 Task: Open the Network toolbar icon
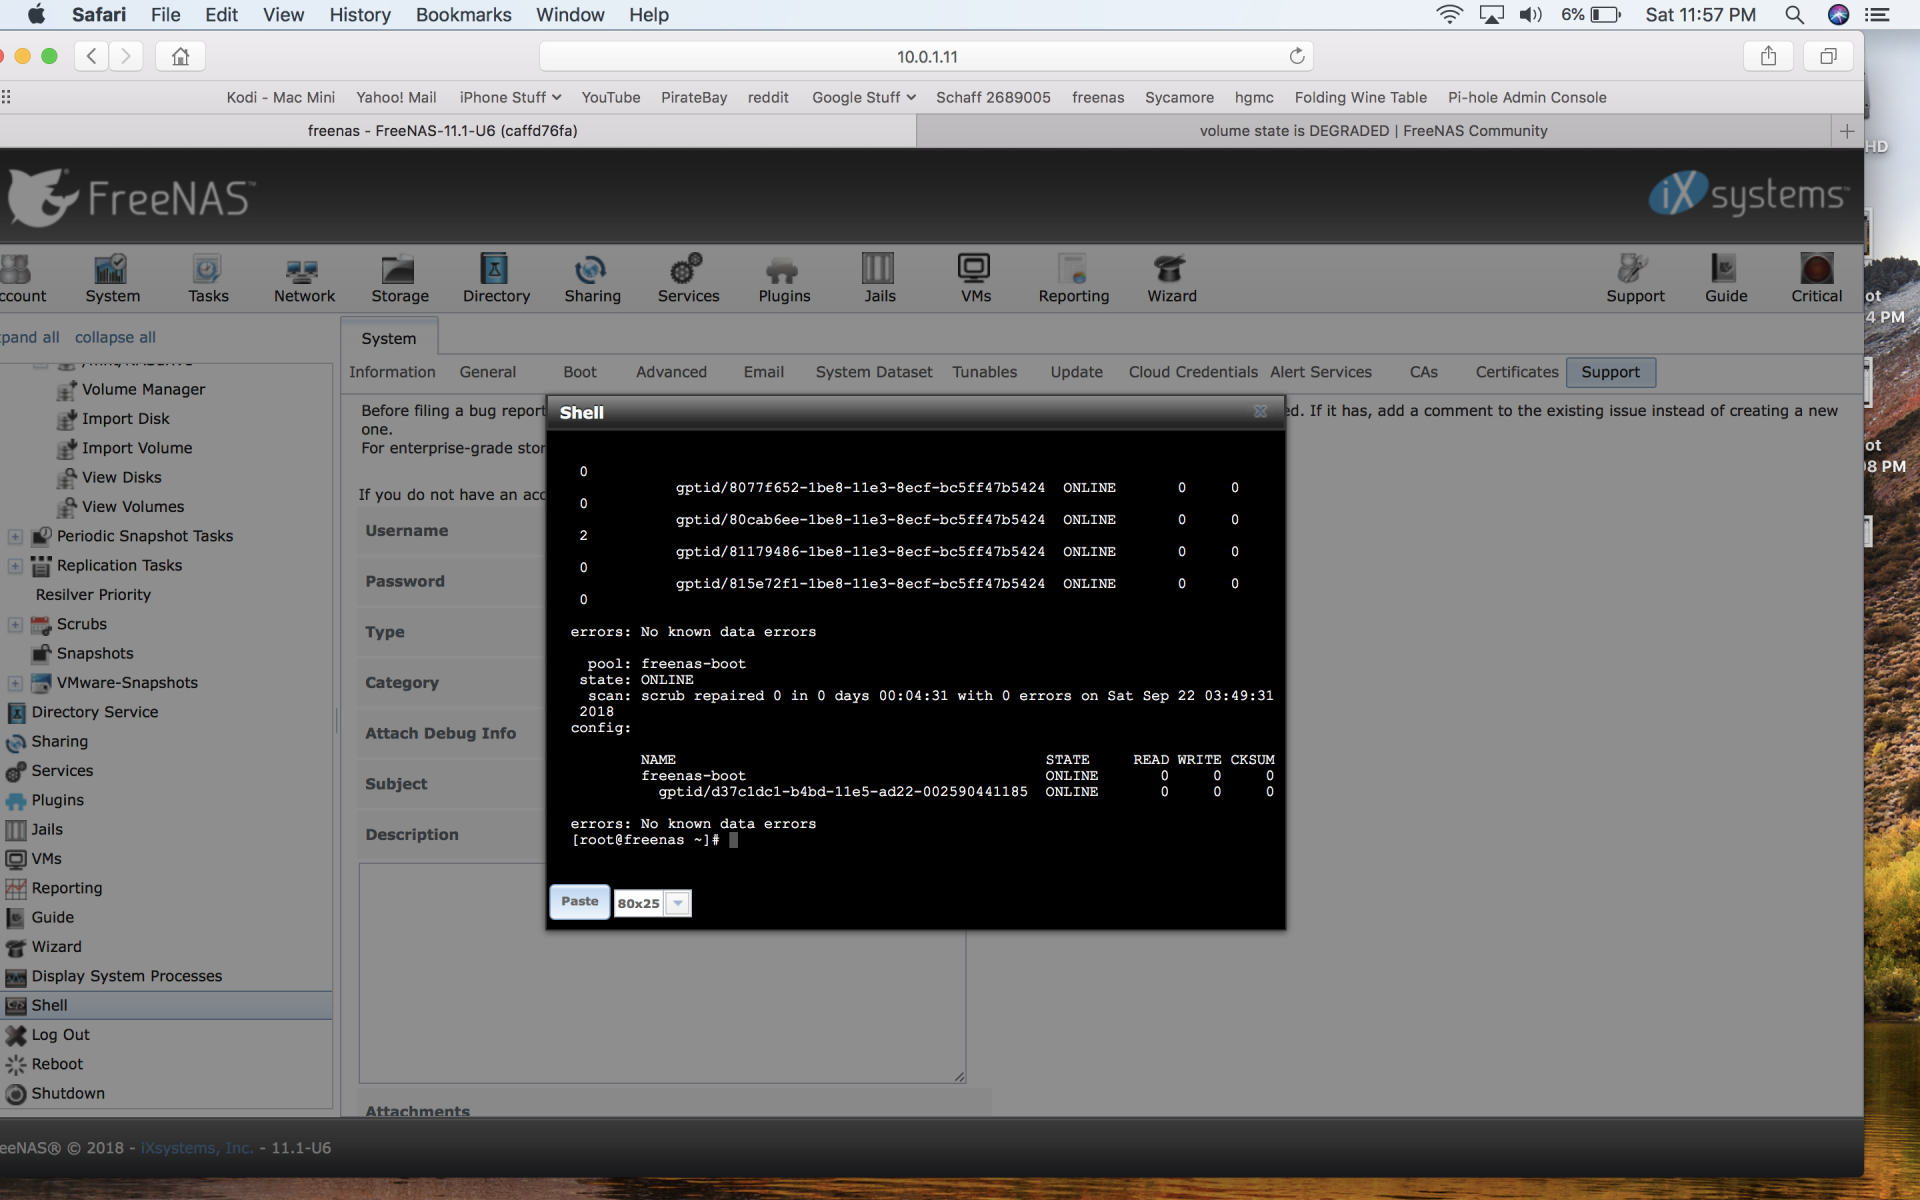coord(304,278)
